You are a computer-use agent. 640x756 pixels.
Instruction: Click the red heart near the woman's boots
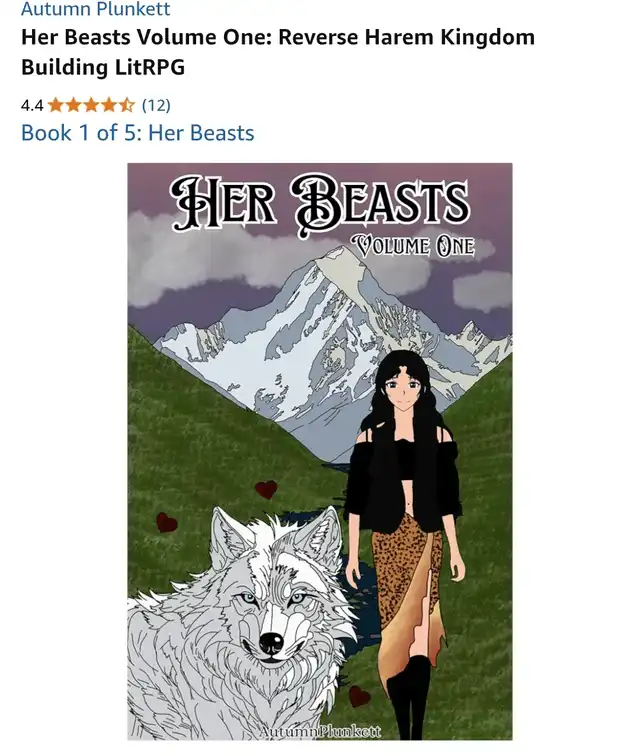[359, 696]
